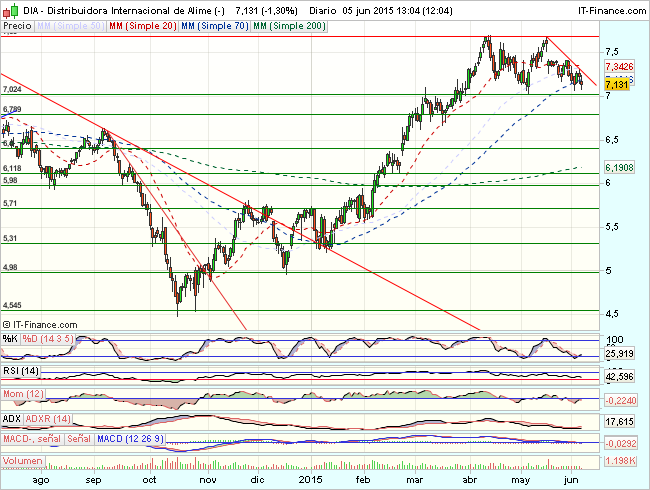650x490 pixels.
Task: Click the 7,3426 red MM20 value tag
Action: (620, 67)
